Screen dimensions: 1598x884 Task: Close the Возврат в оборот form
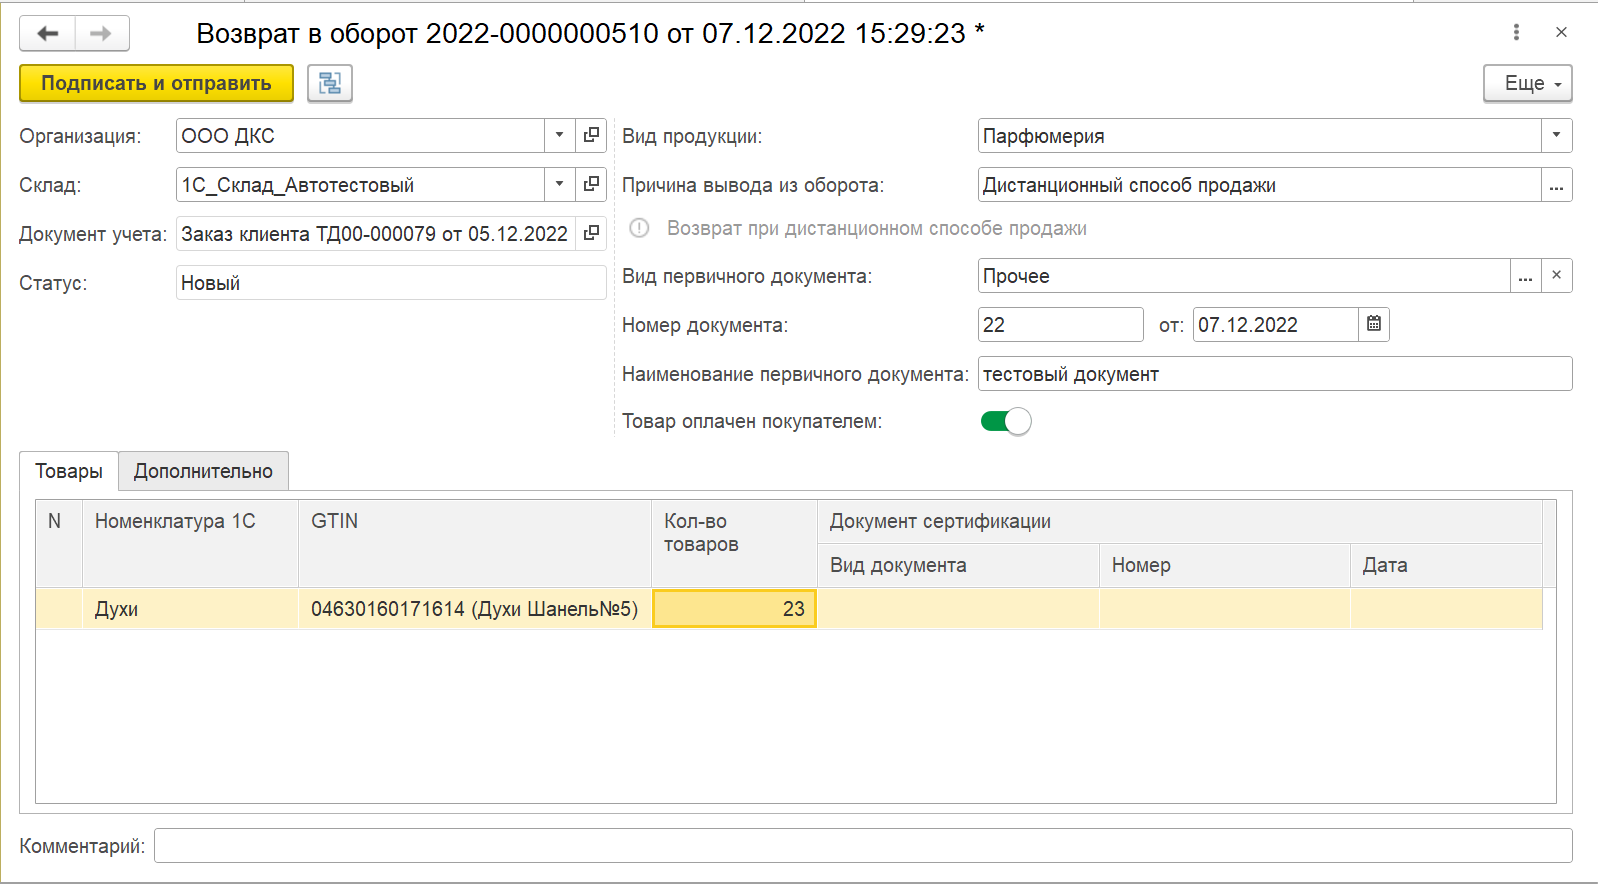[x=1561, y=33]
